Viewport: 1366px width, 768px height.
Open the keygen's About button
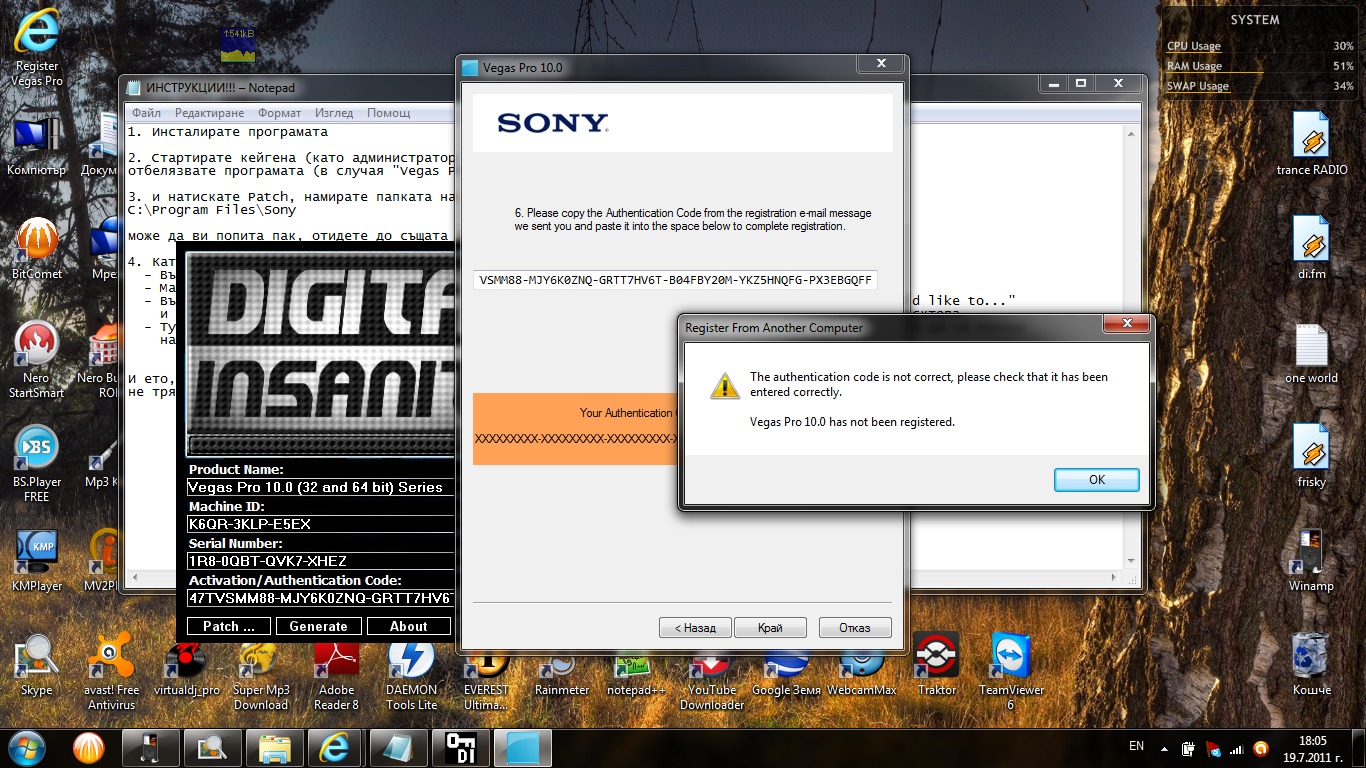(x=408, y=626)
